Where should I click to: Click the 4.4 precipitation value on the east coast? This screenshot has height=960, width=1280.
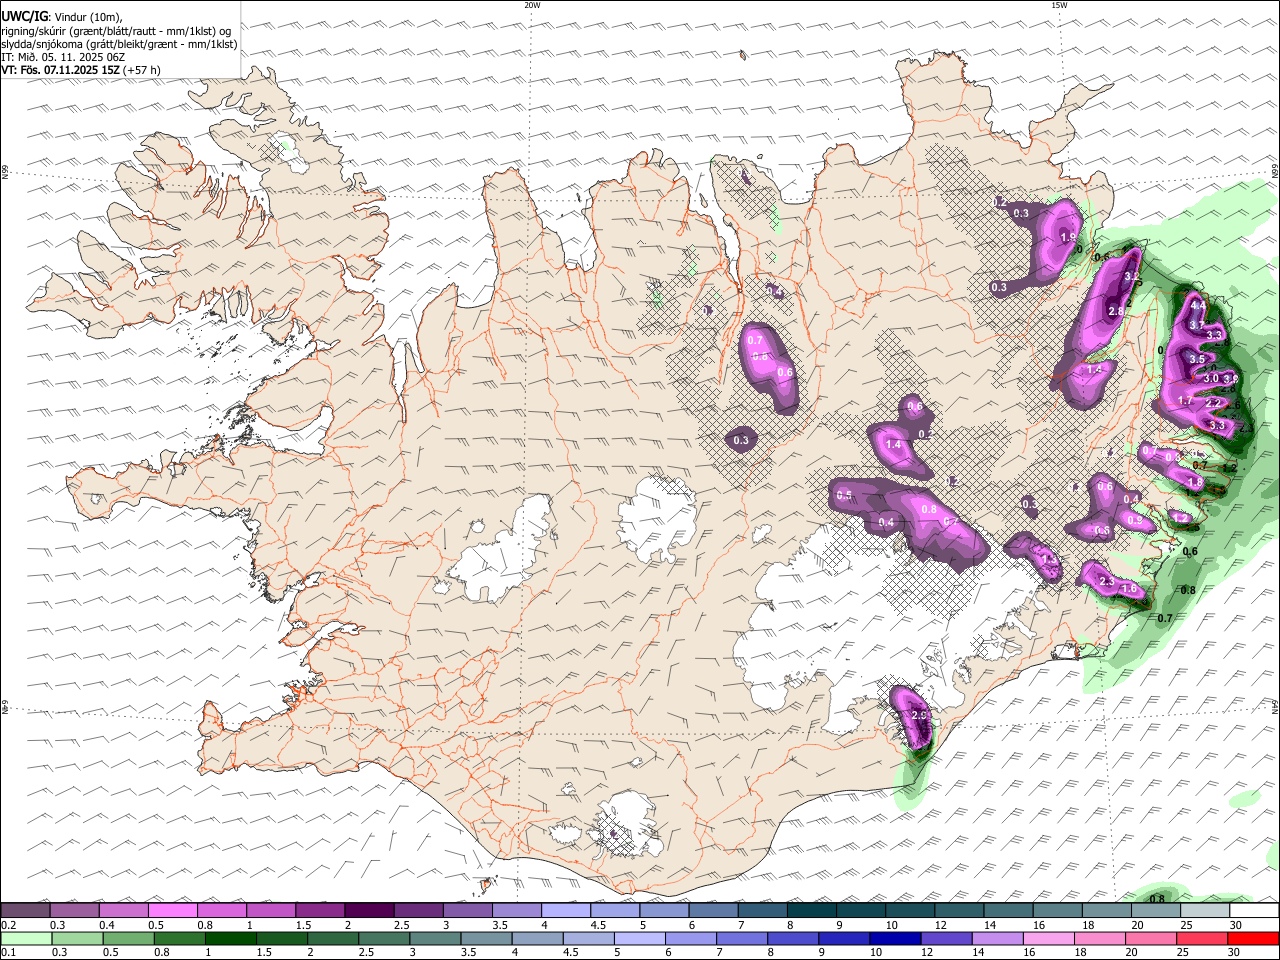(1198, 305)
